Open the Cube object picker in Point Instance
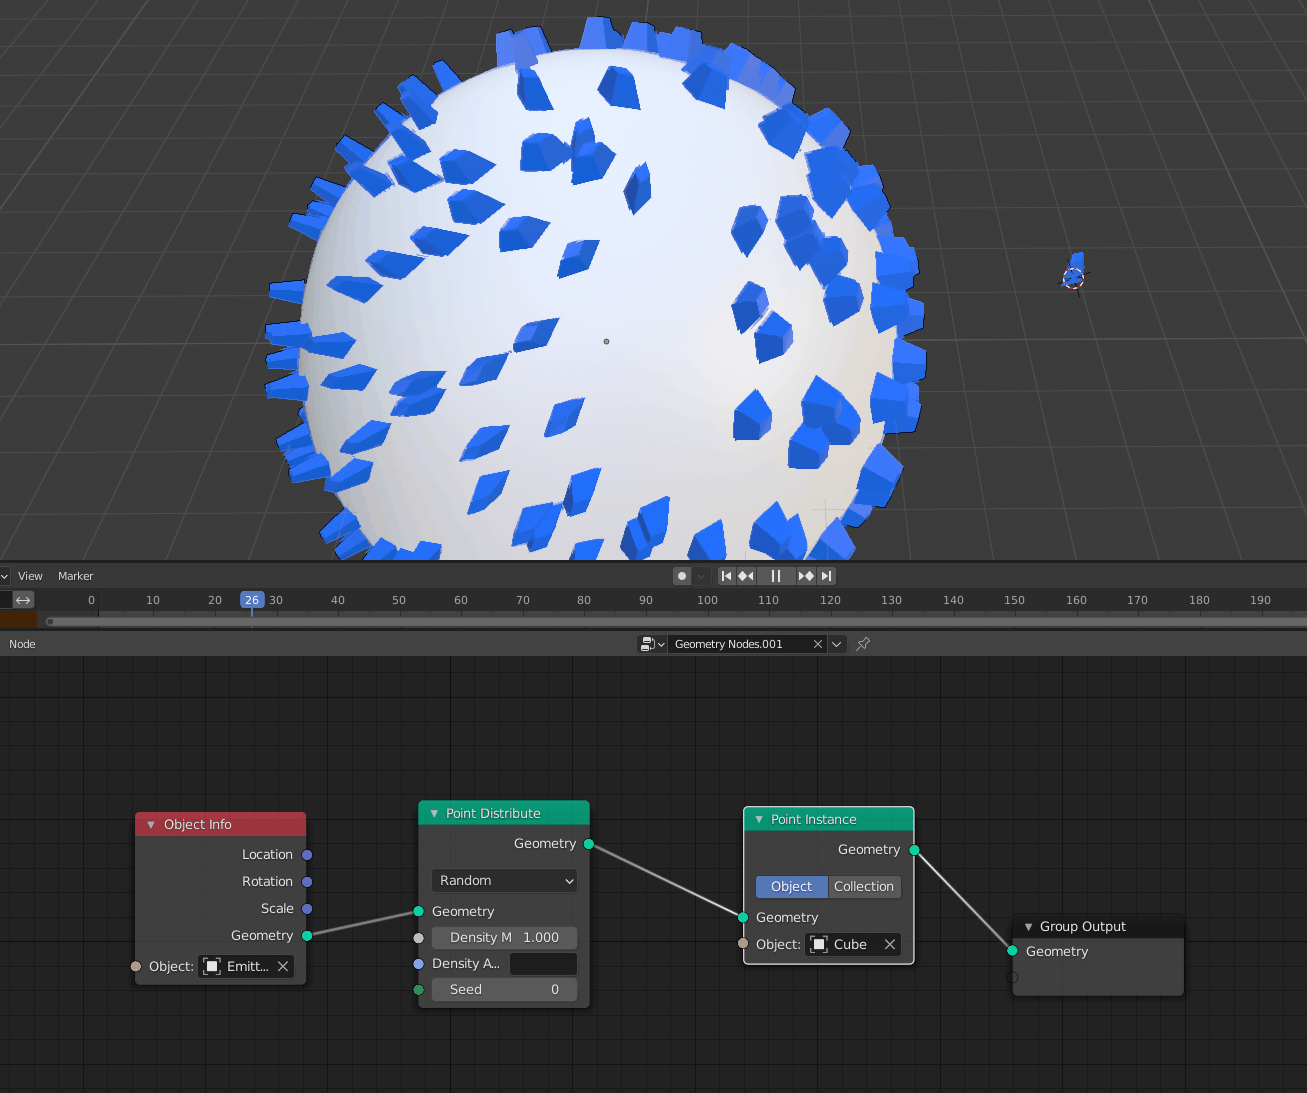 pyautogui.click(x=842, y=945)
